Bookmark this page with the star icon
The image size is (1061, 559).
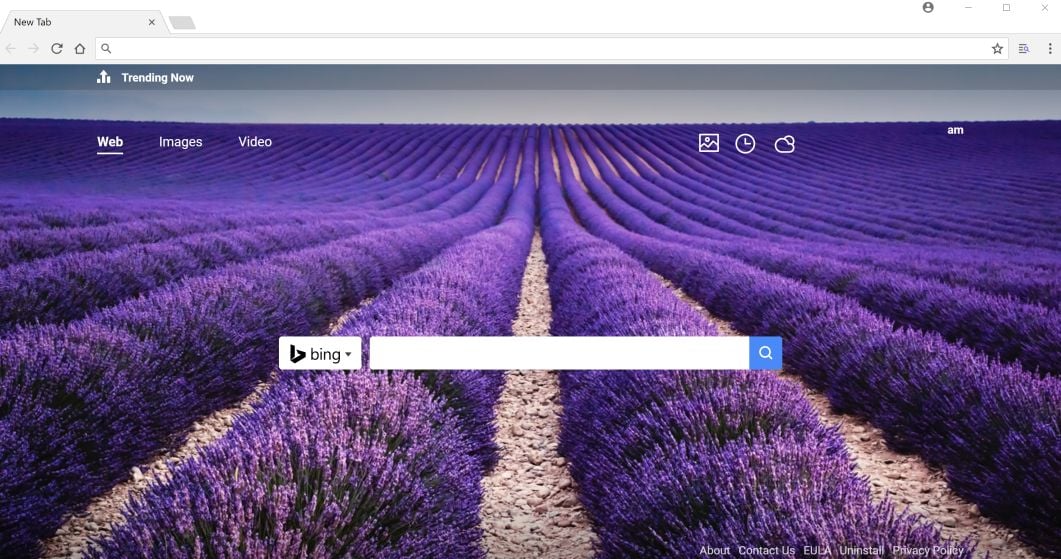(997, 48)
